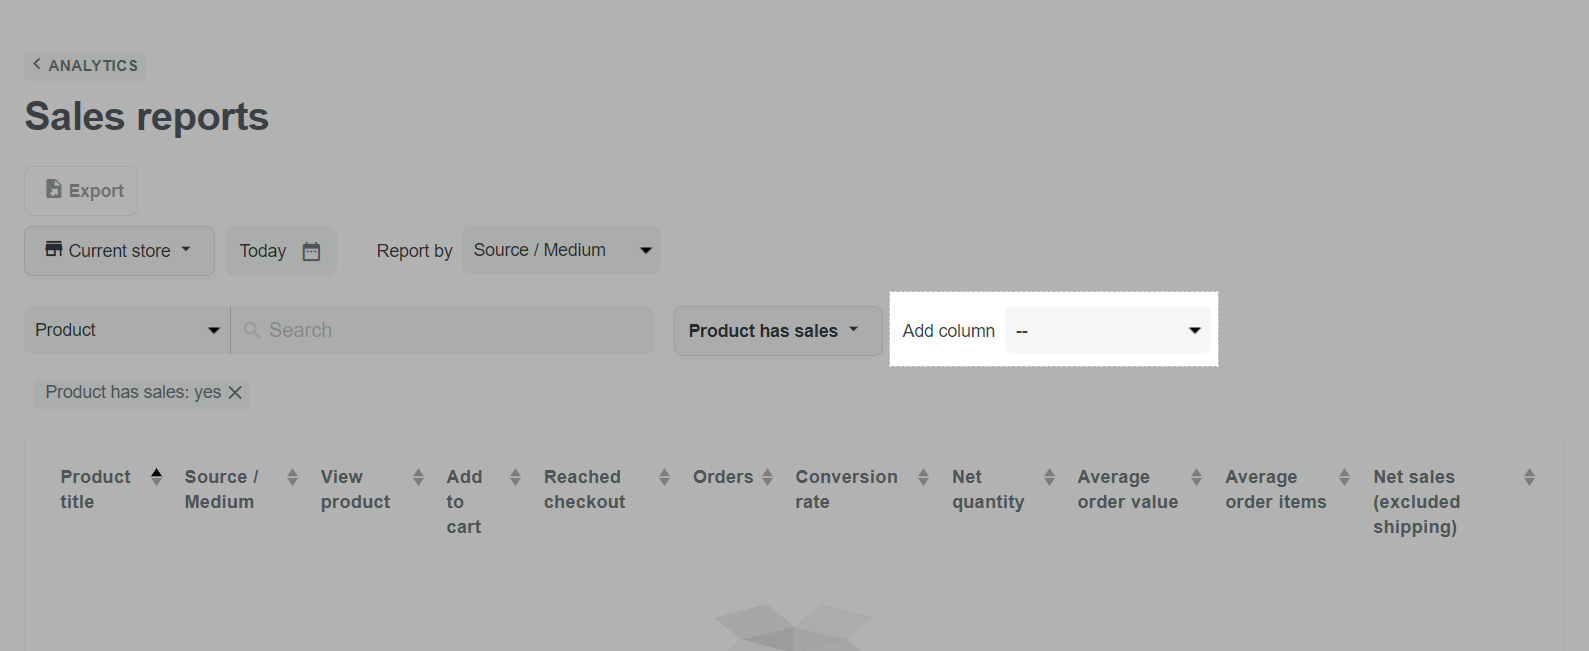
Task: Remove the 'Product has sales: yes' filter
Action: click(235, 393)
